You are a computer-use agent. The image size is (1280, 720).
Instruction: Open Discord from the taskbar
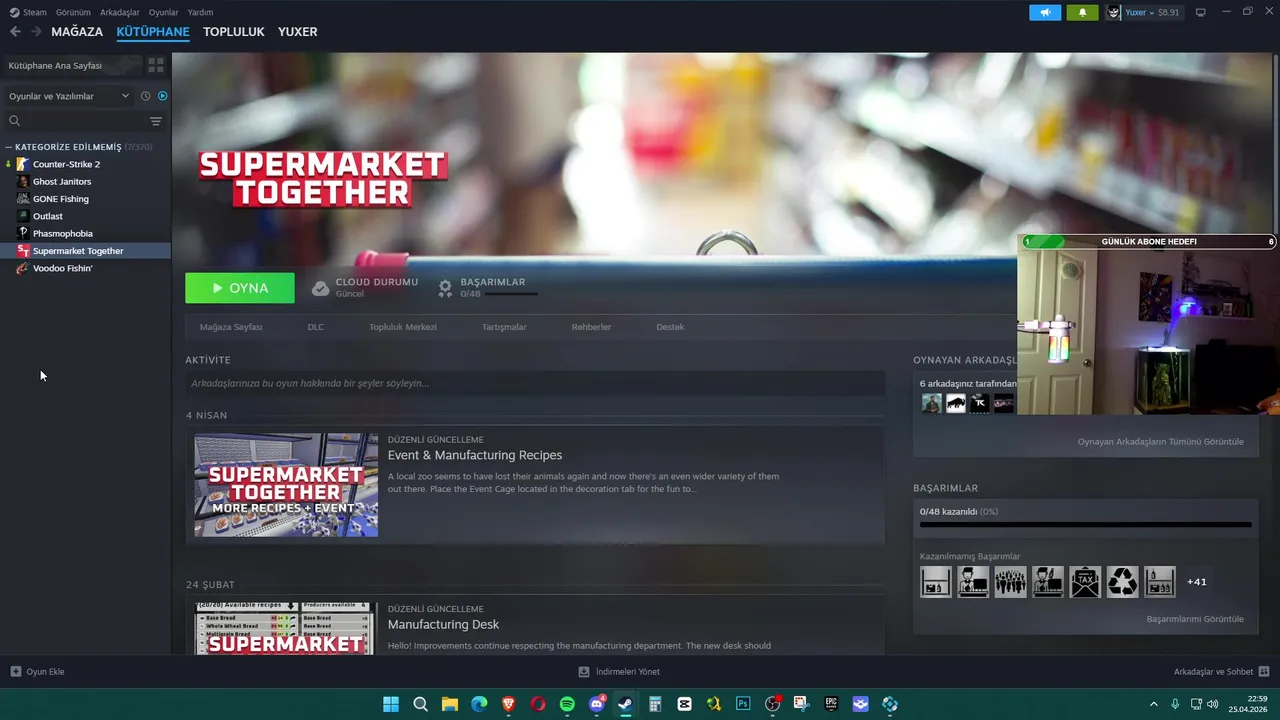coord(597,704)
